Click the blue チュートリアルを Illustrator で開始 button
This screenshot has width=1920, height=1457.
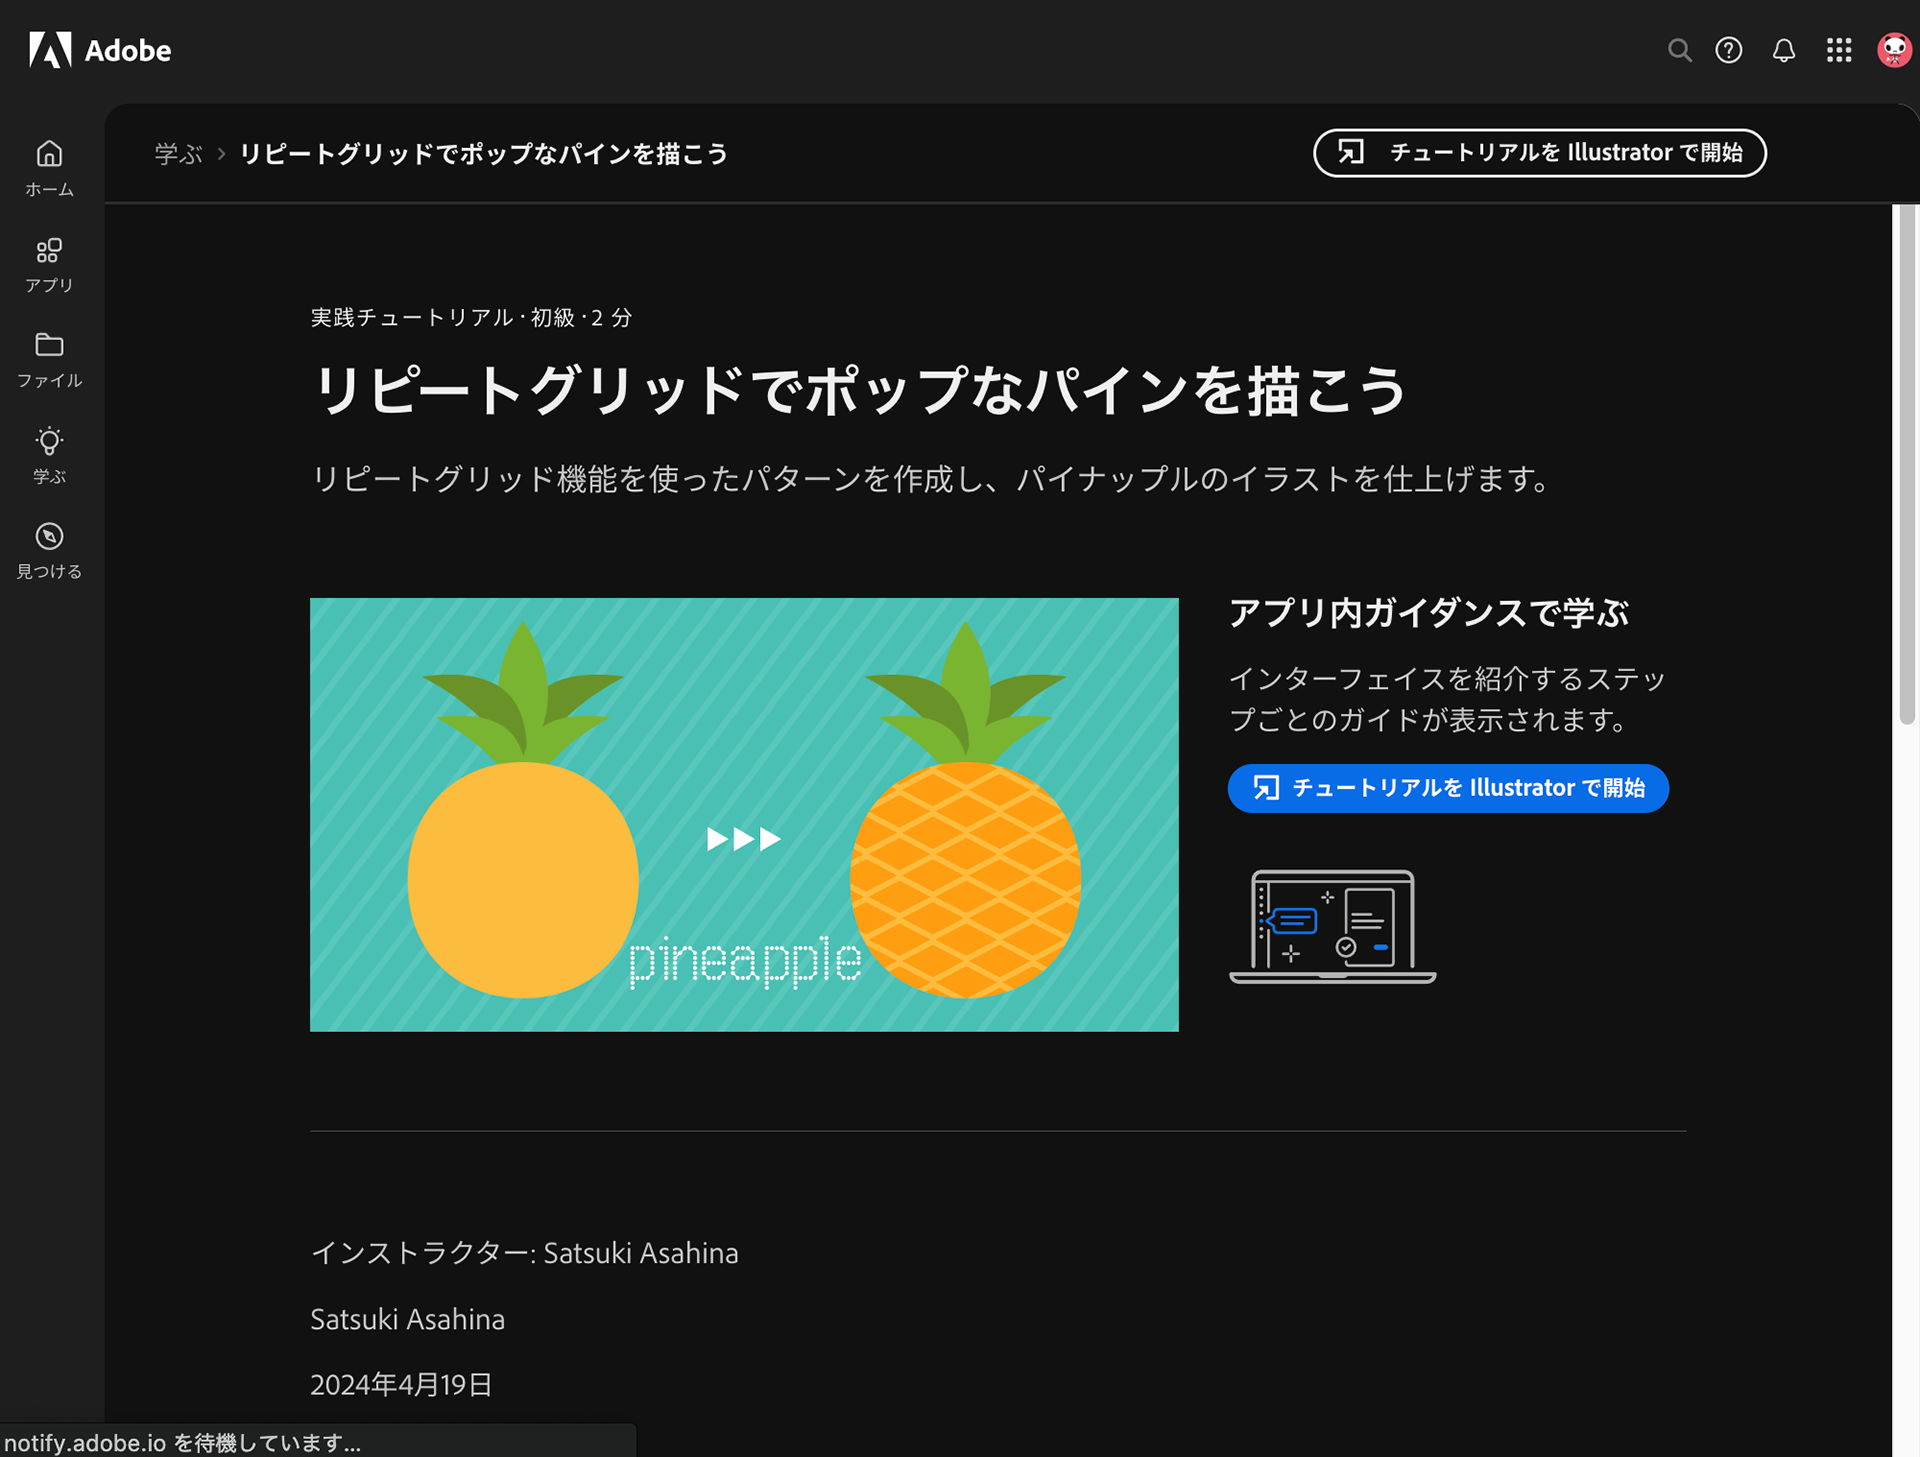(x=1447, y=788)
